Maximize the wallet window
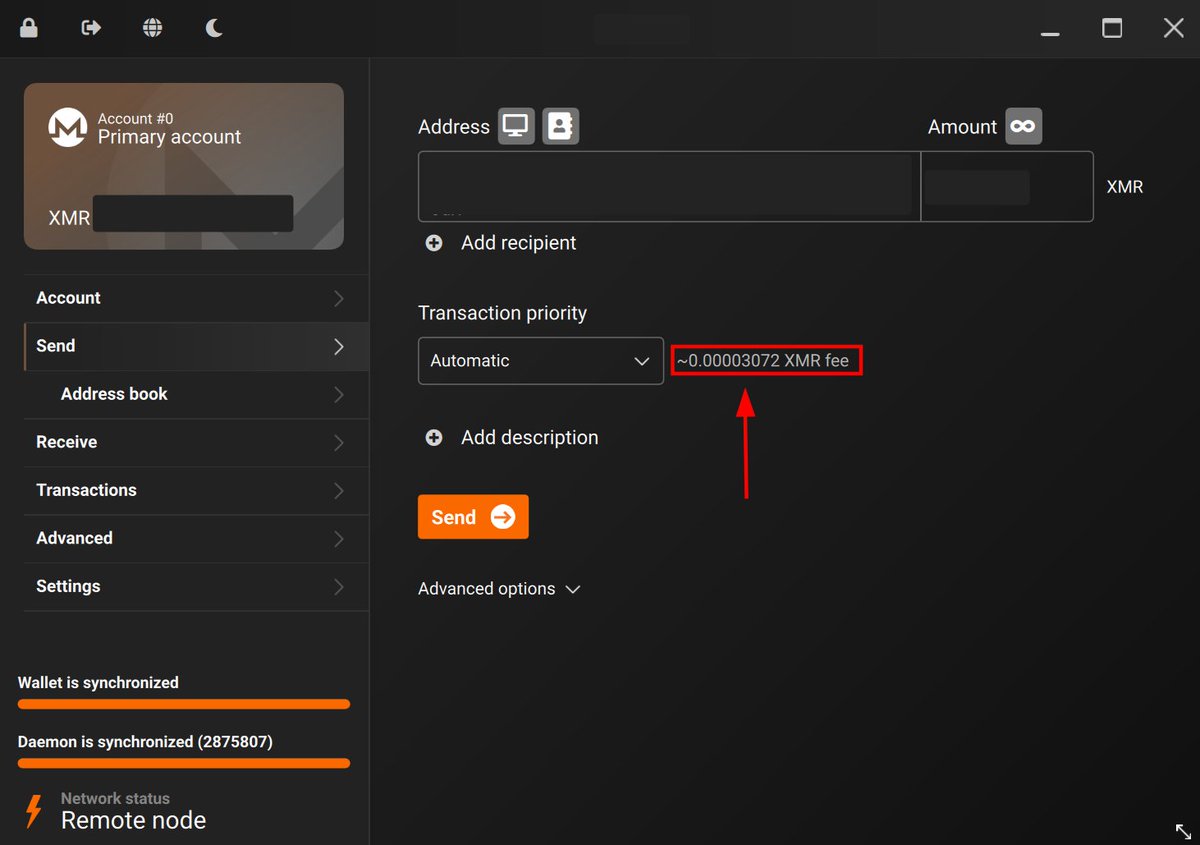1200x845 pixels. [x=1112, y=28]
